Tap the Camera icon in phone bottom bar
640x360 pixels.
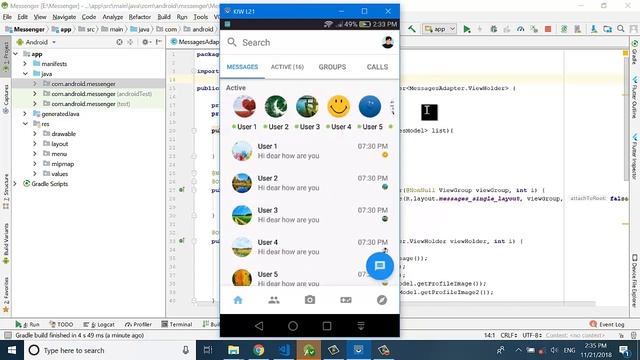pyautogui.click(x=310, y=300)
